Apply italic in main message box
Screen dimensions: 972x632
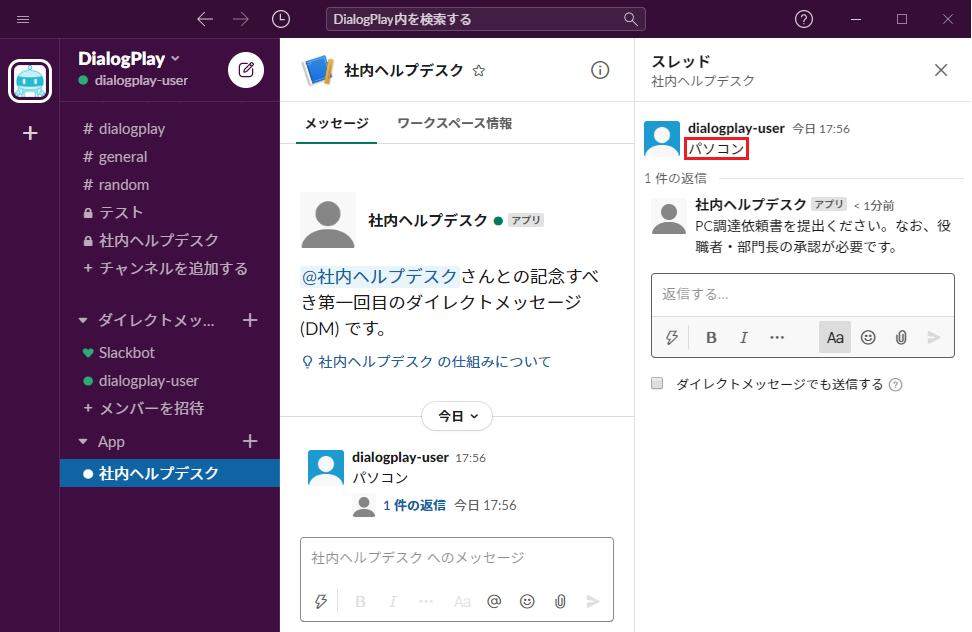(393, 601)
